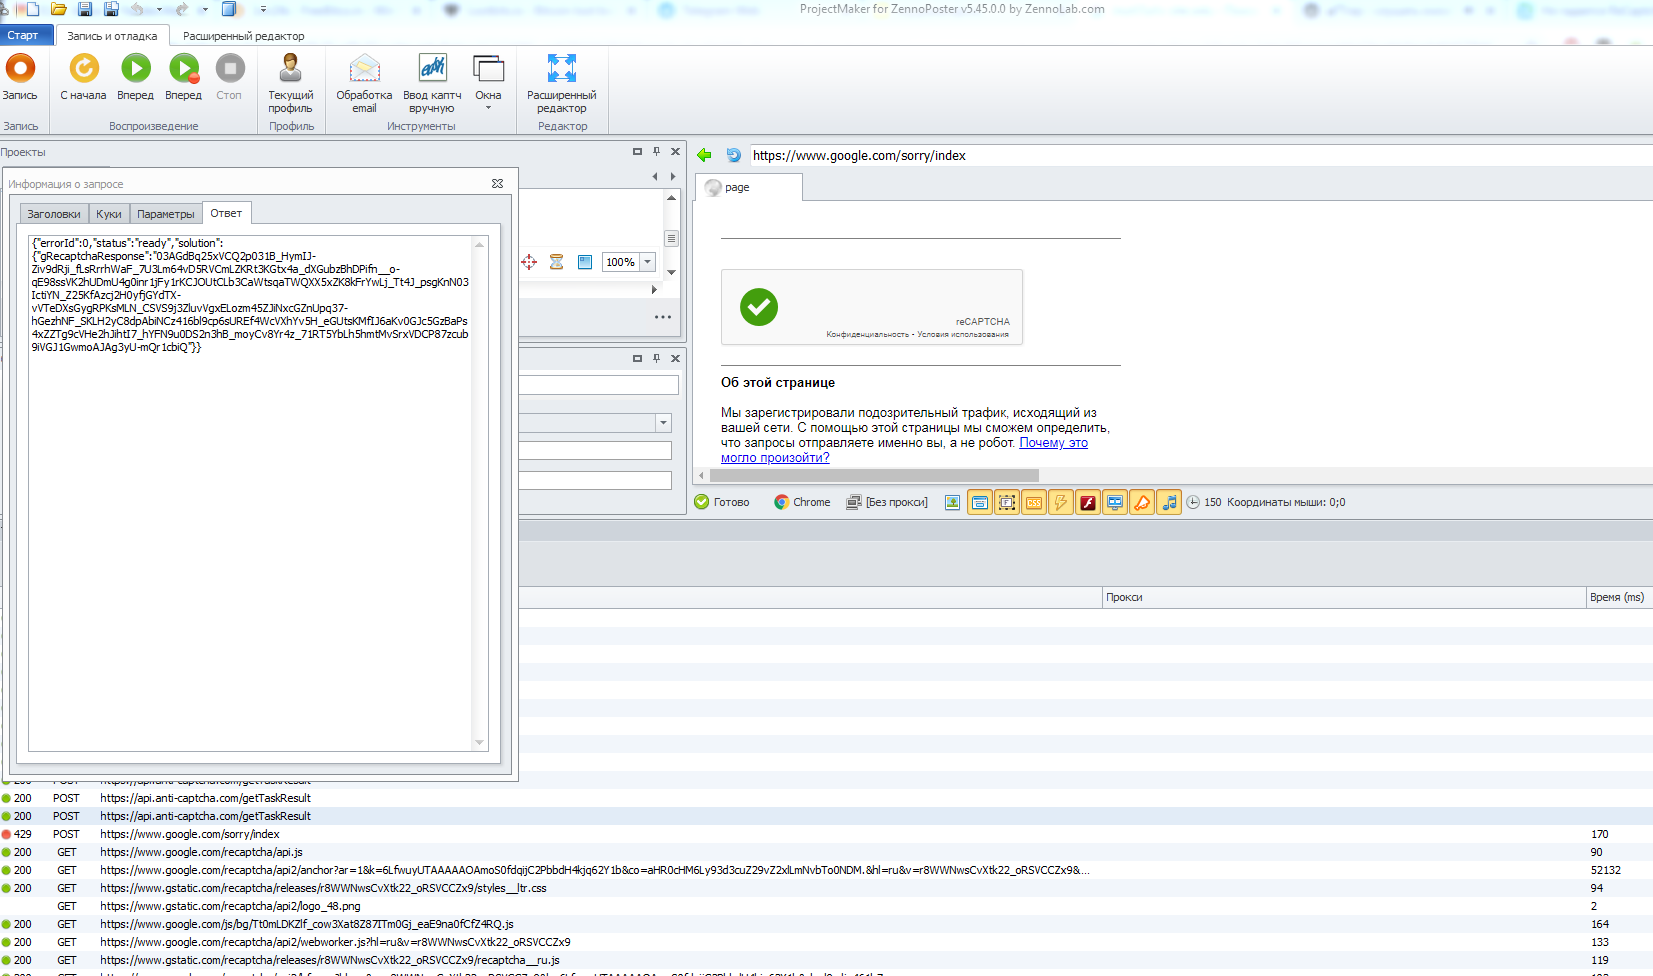Customize quick access toolbar dropdown
1653x976 pixels.
click(263, 9)
